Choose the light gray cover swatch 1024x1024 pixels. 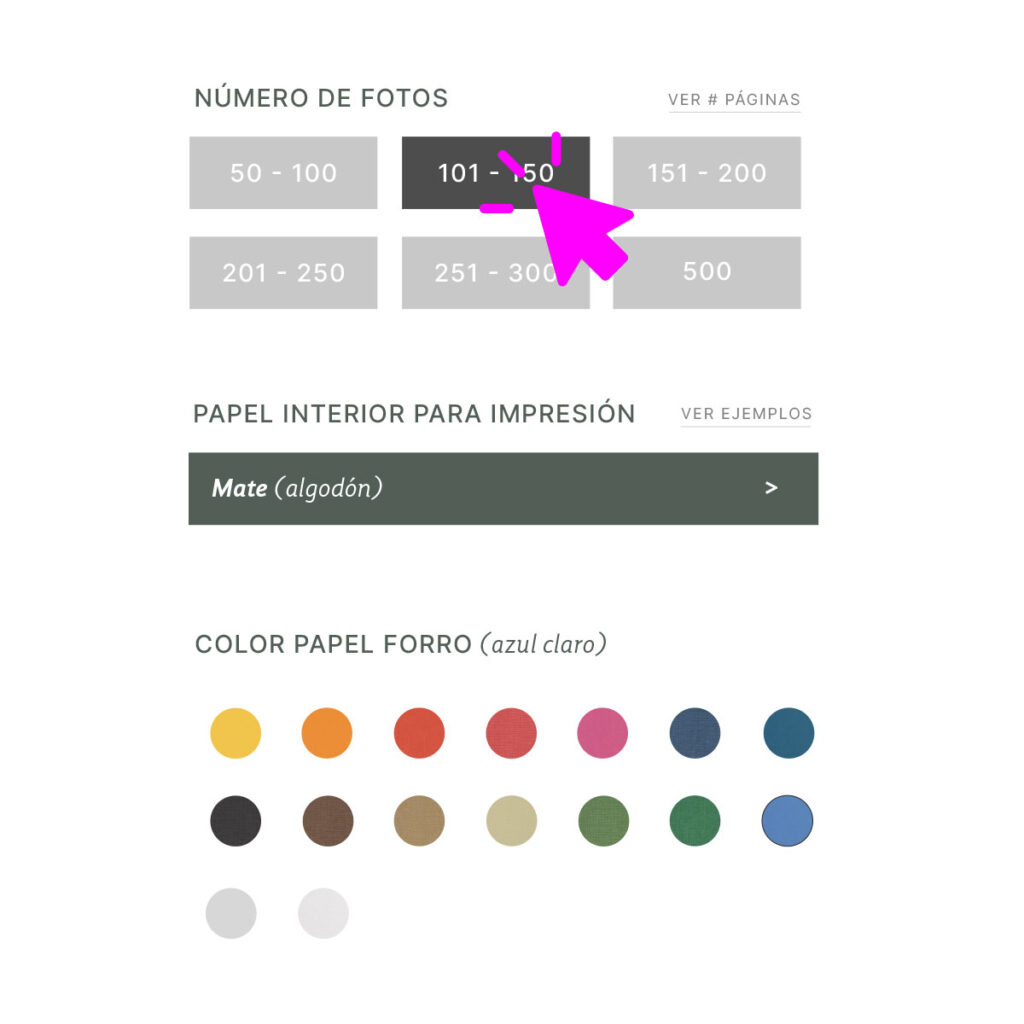pyautogui.click(x=231, y=913)
